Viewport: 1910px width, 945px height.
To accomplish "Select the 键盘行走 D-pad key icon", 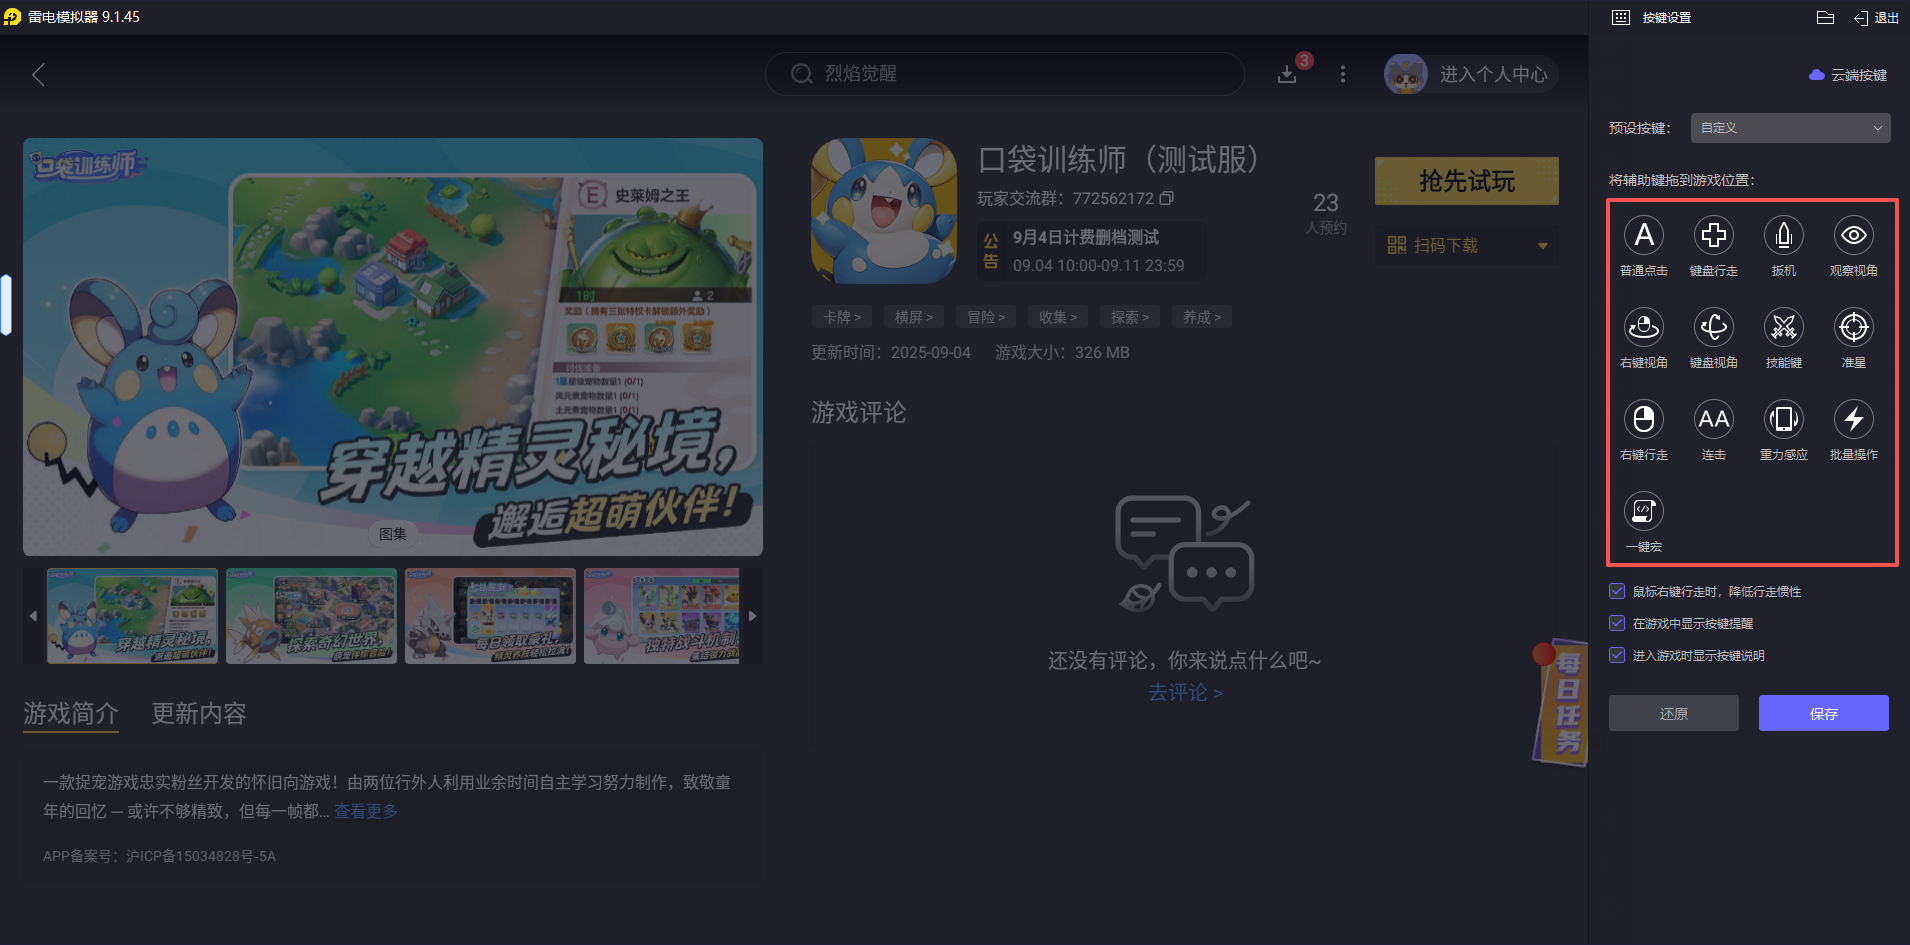I will click(x=1713, y=235).
